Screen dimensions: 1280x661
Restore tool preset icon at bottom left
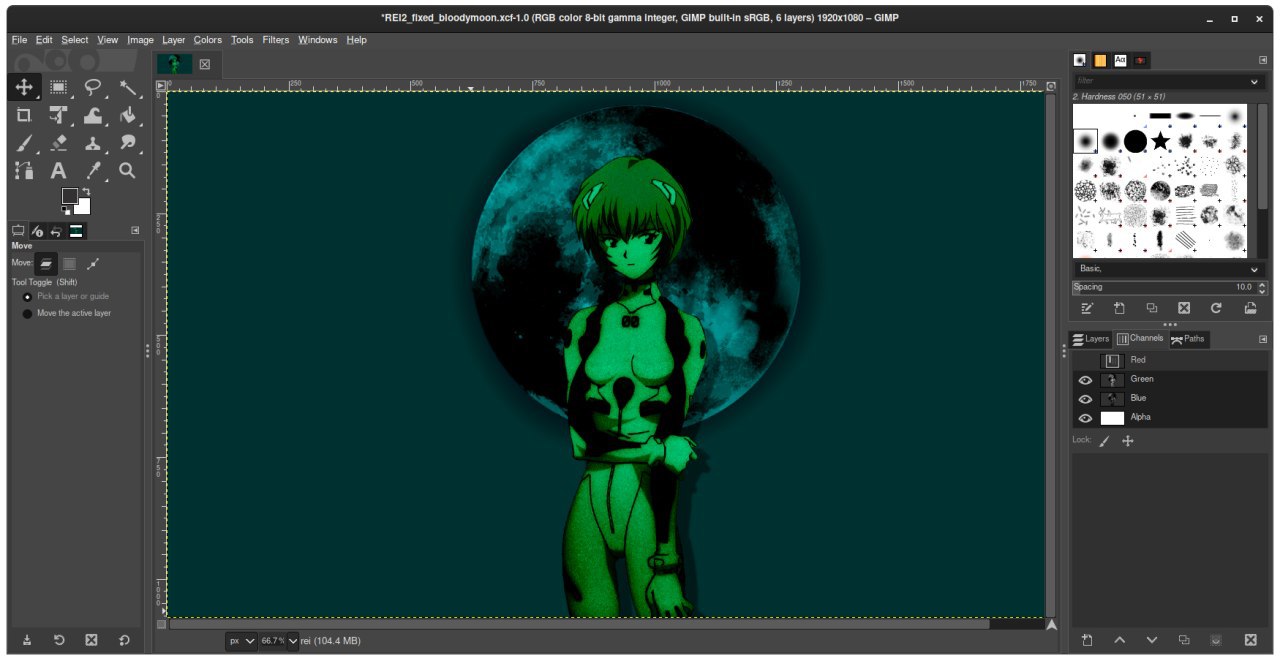click(59, 640)
